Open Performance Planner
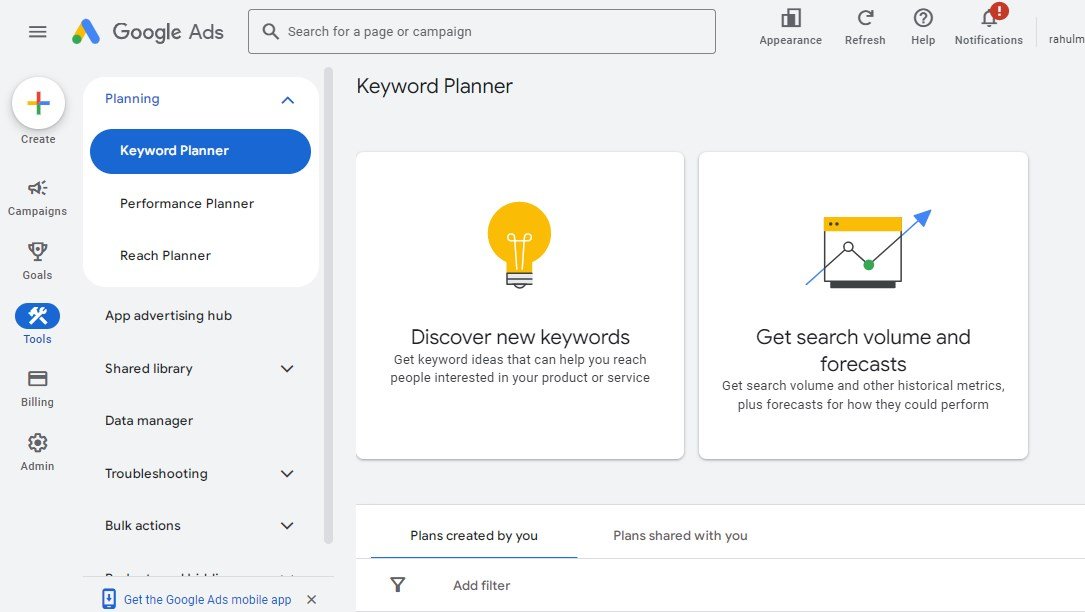The width and height of the screenshot is (1085, 612). coord(187,204)
